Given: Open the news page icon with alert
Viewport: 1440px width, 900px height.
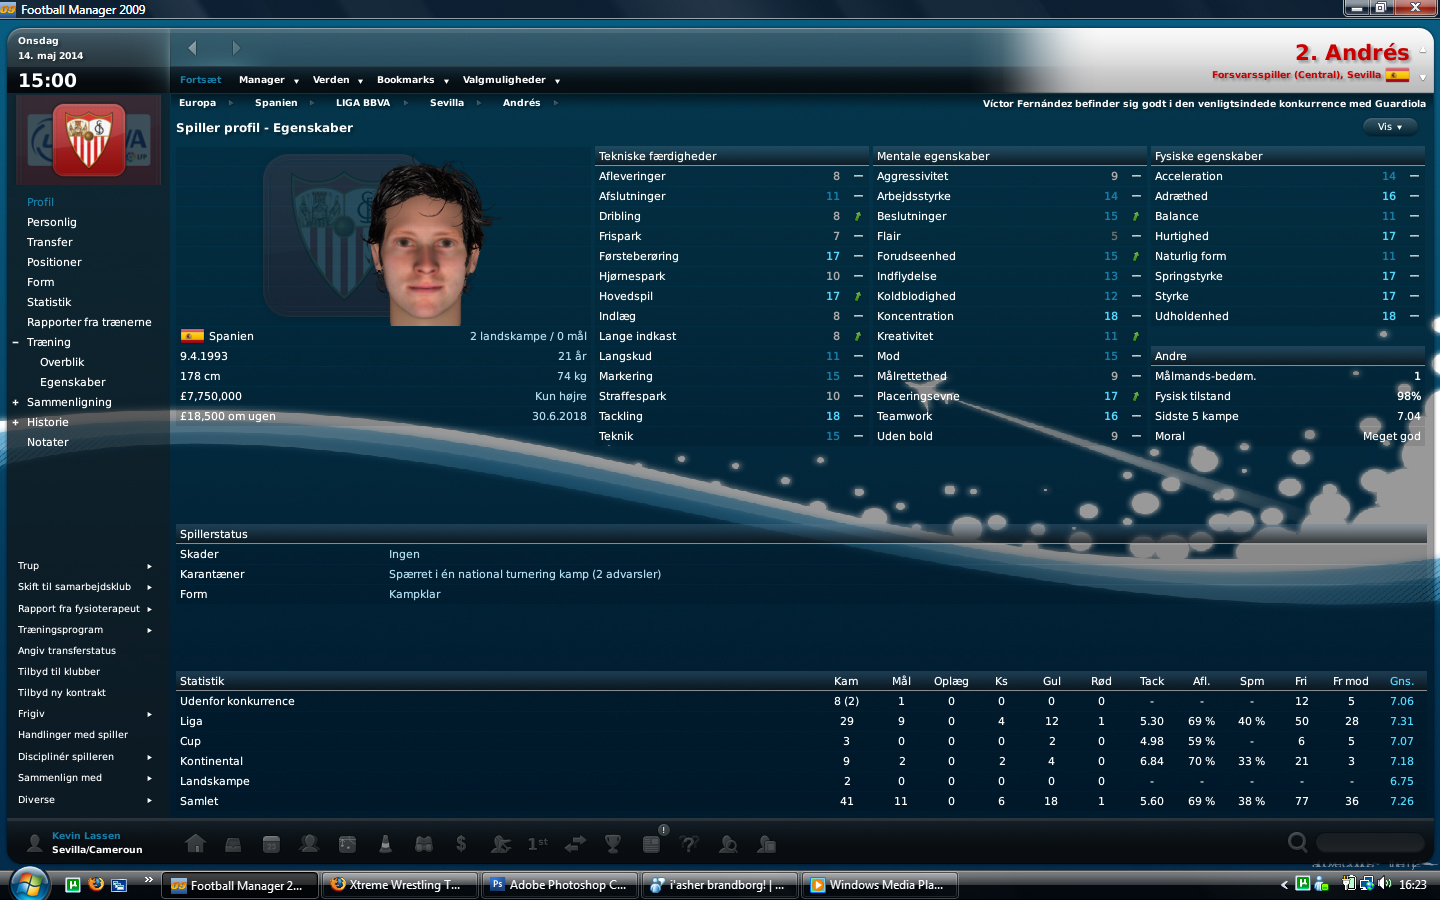Looking at the screenshot, I should click(x=652, y=842).
